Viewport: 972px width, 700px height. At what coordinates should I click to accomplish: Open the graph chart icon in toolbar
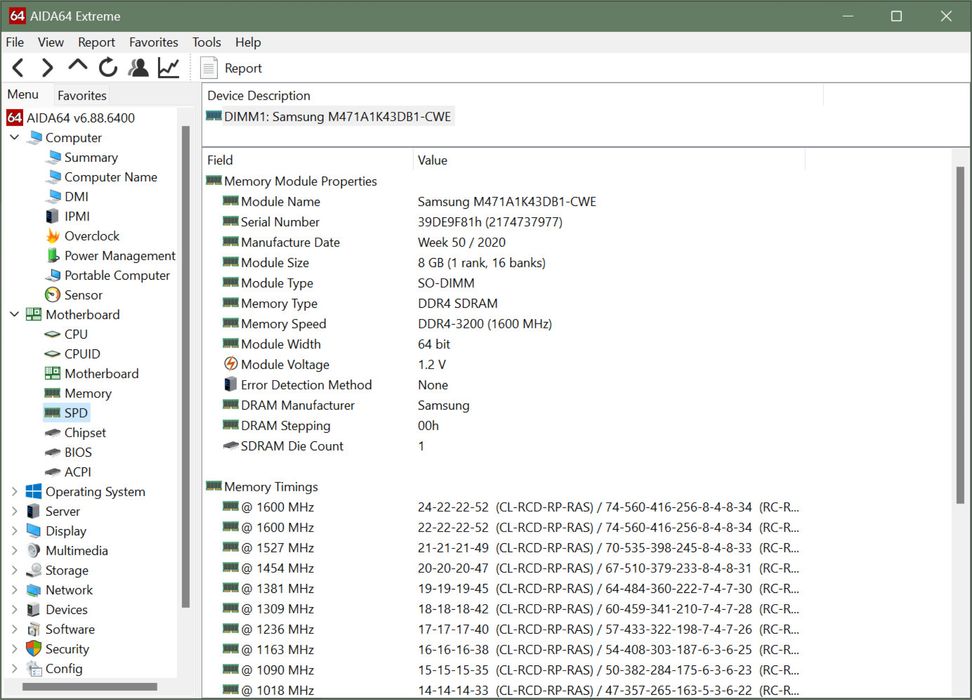(x=169, y=68)
